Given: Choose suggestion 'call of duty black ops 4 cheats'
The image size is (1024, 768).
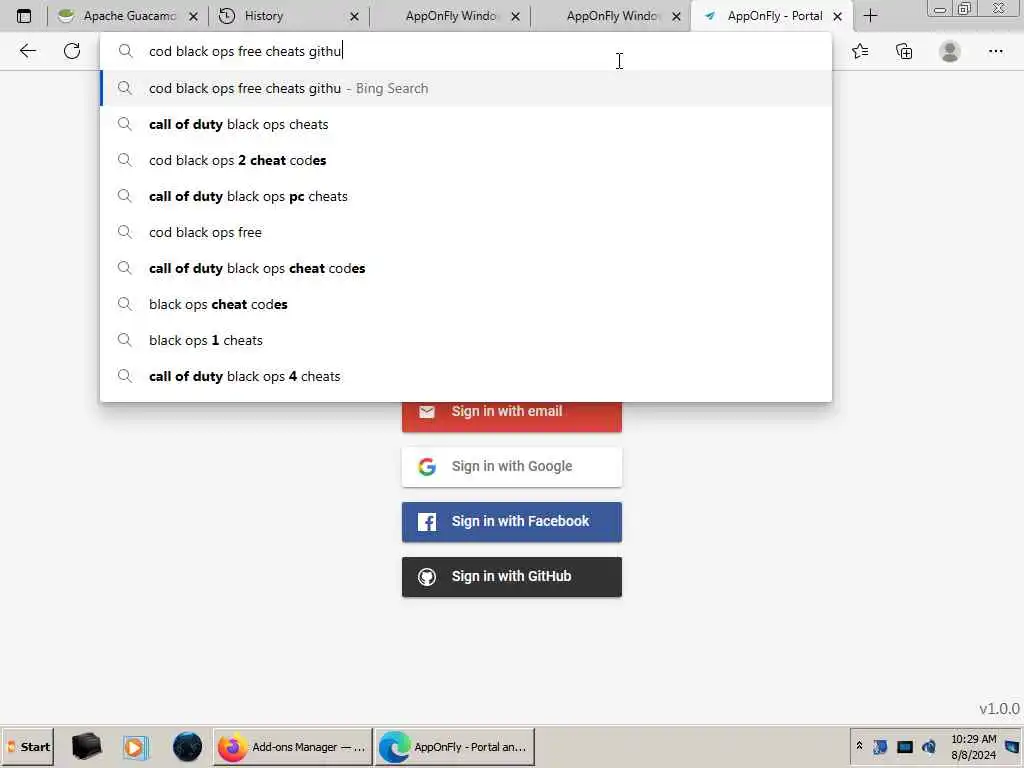Looking at the screenshot, I should tap(466, 376).
